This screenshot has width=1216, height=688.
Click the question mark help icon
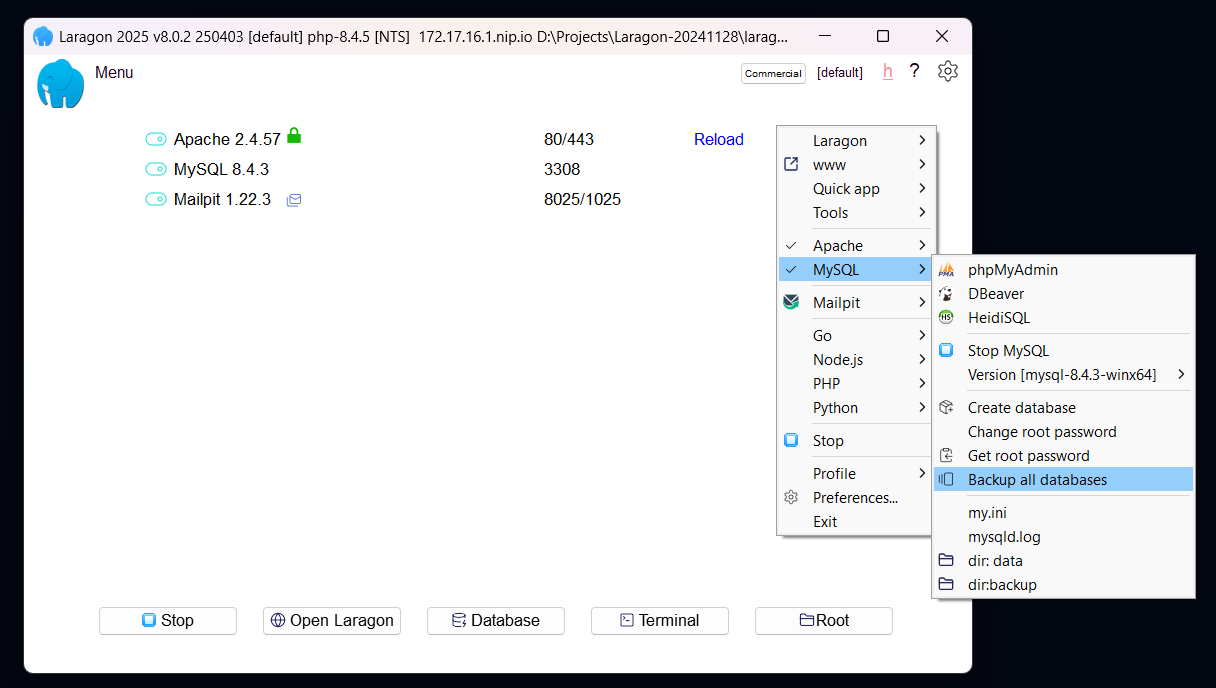pyautogui.click(x=914, y=71)
